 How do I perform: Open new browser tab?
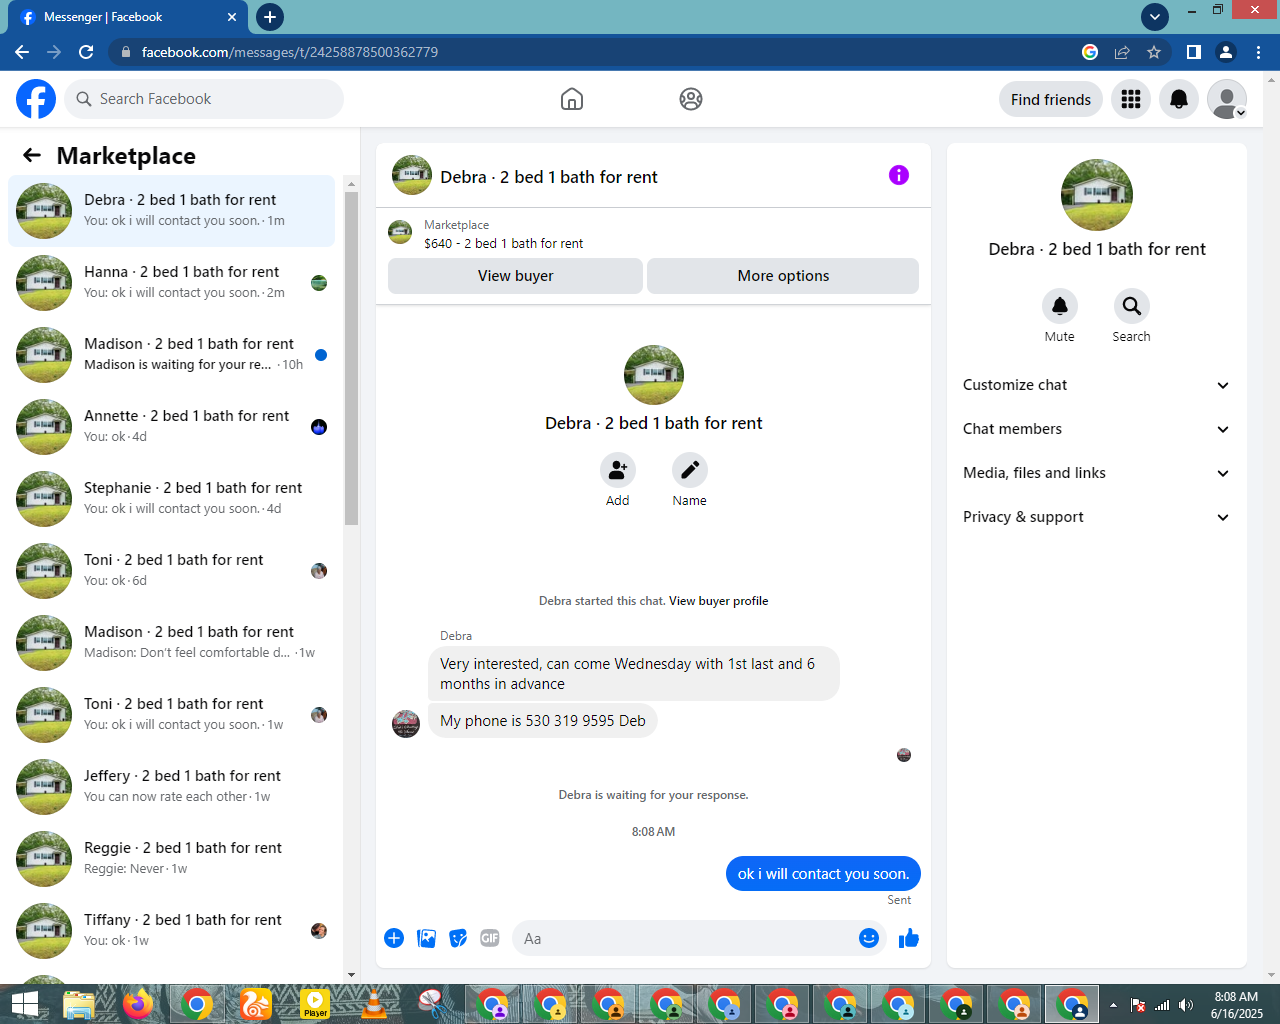[x=270, y=17]
